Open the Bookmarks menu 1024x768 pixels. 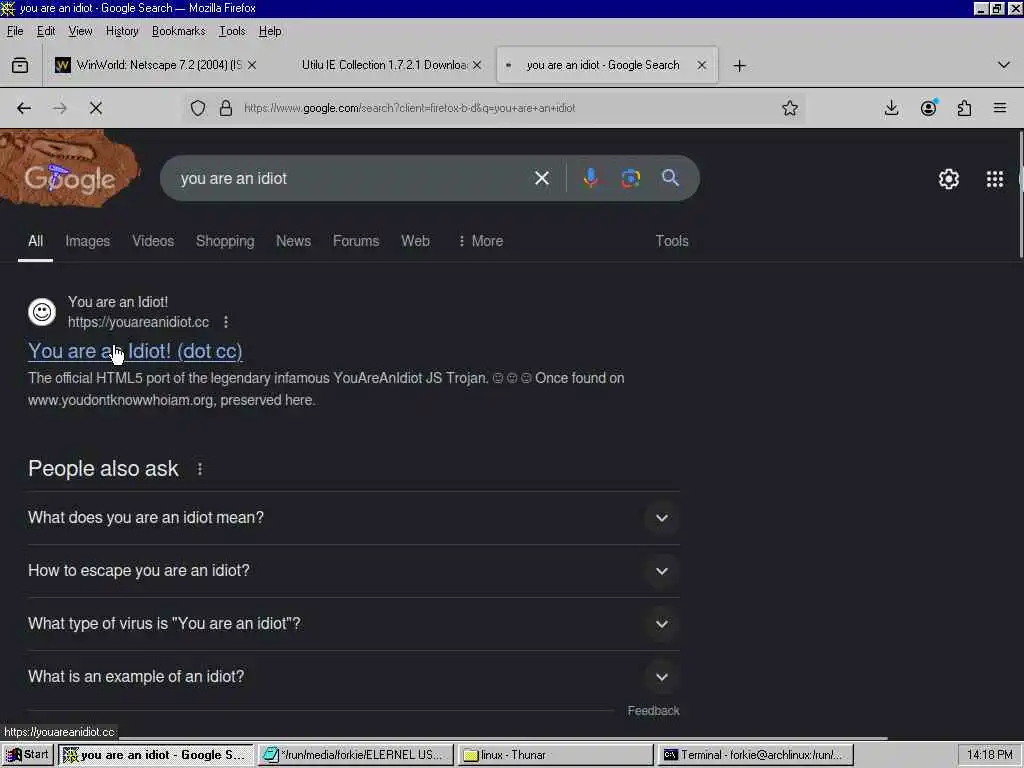coord(178,31)
